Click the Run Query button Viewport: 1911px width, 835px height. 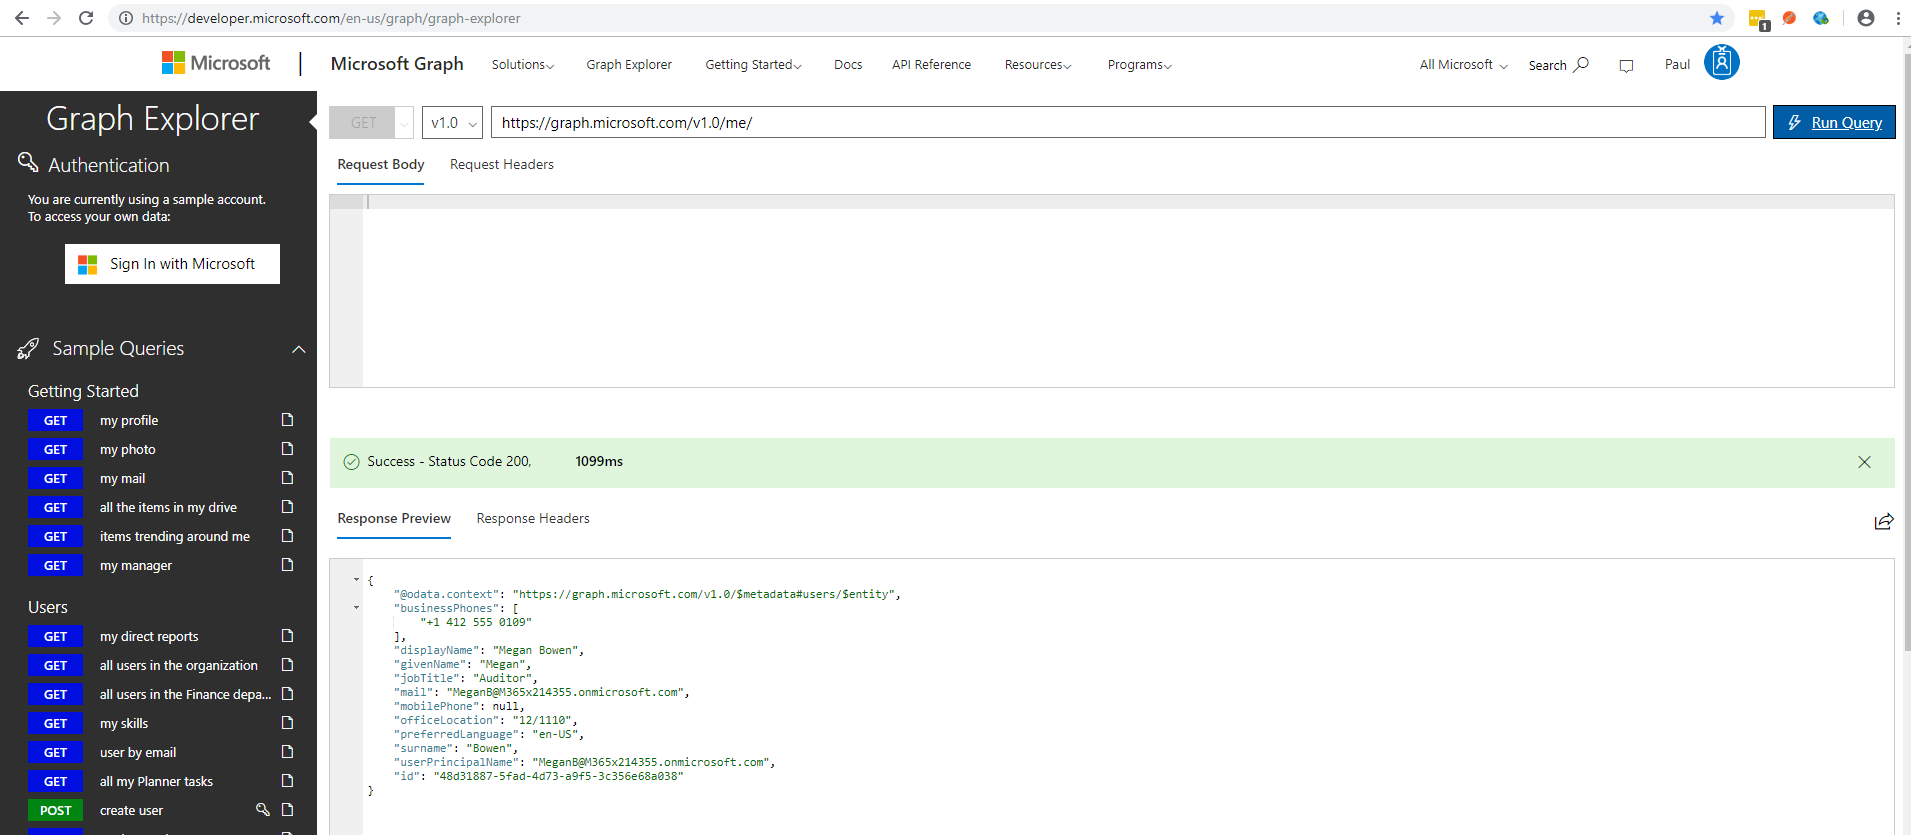[x=1834, y=122]
